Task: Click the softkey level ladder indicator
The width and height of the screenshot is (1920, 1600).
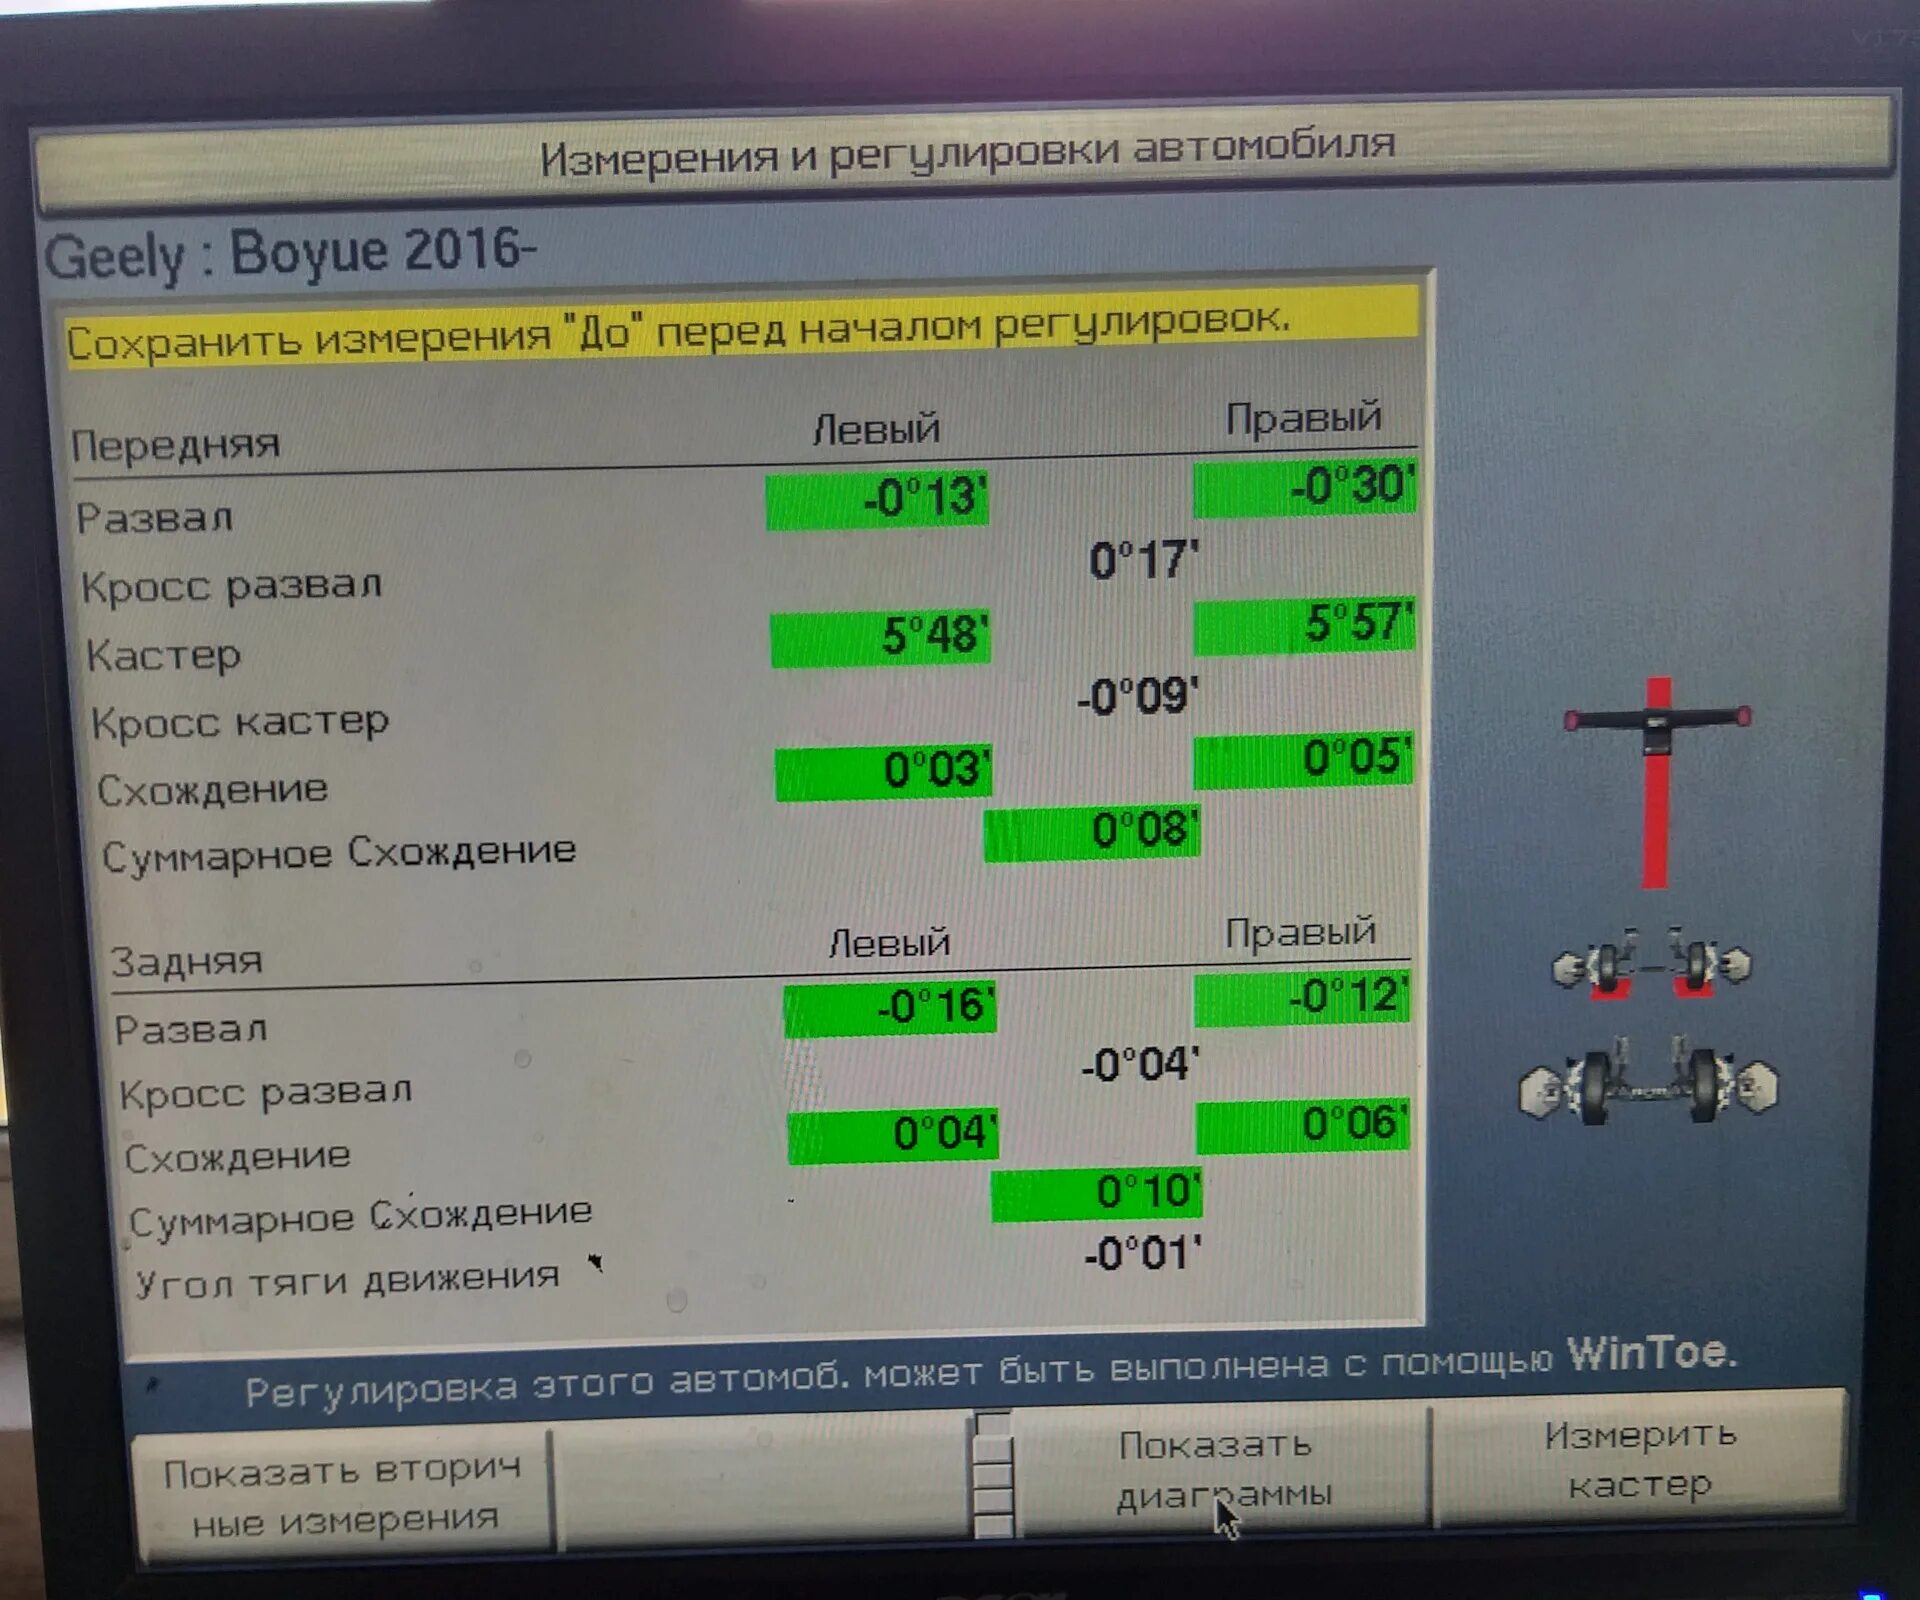Action: [993, 1475]
